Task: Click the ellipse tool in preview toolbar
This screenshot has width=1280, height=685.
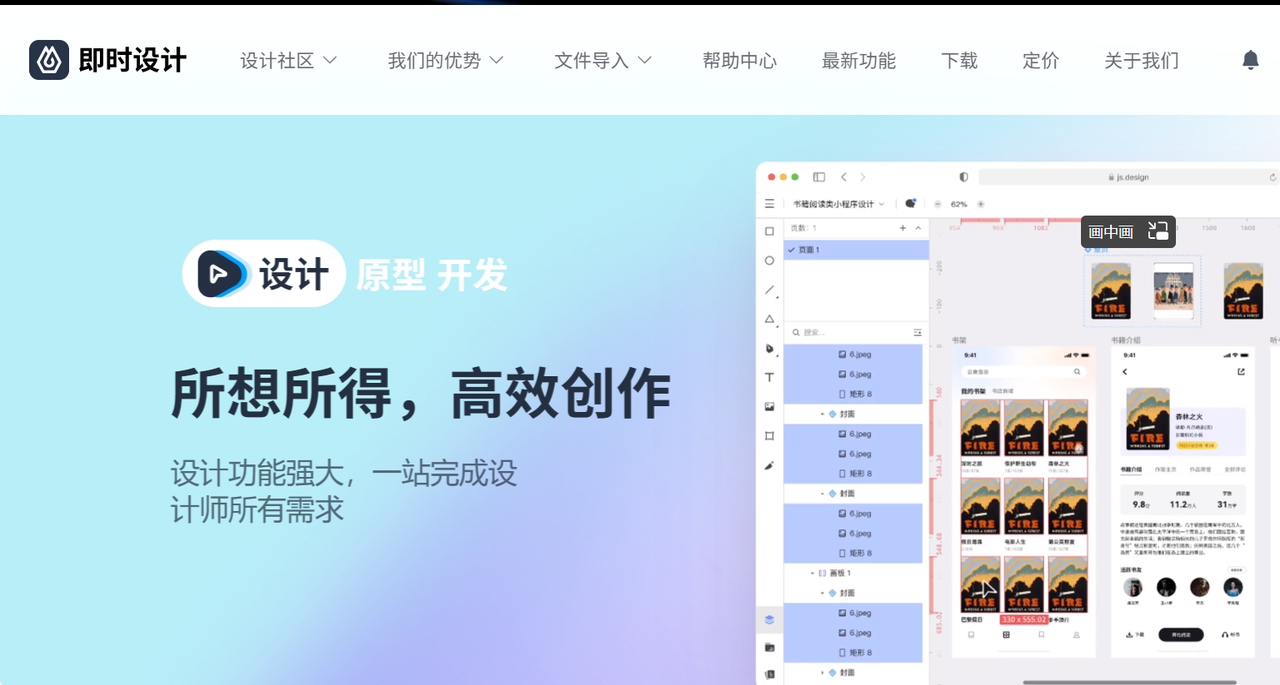Action: pos(769,260)
